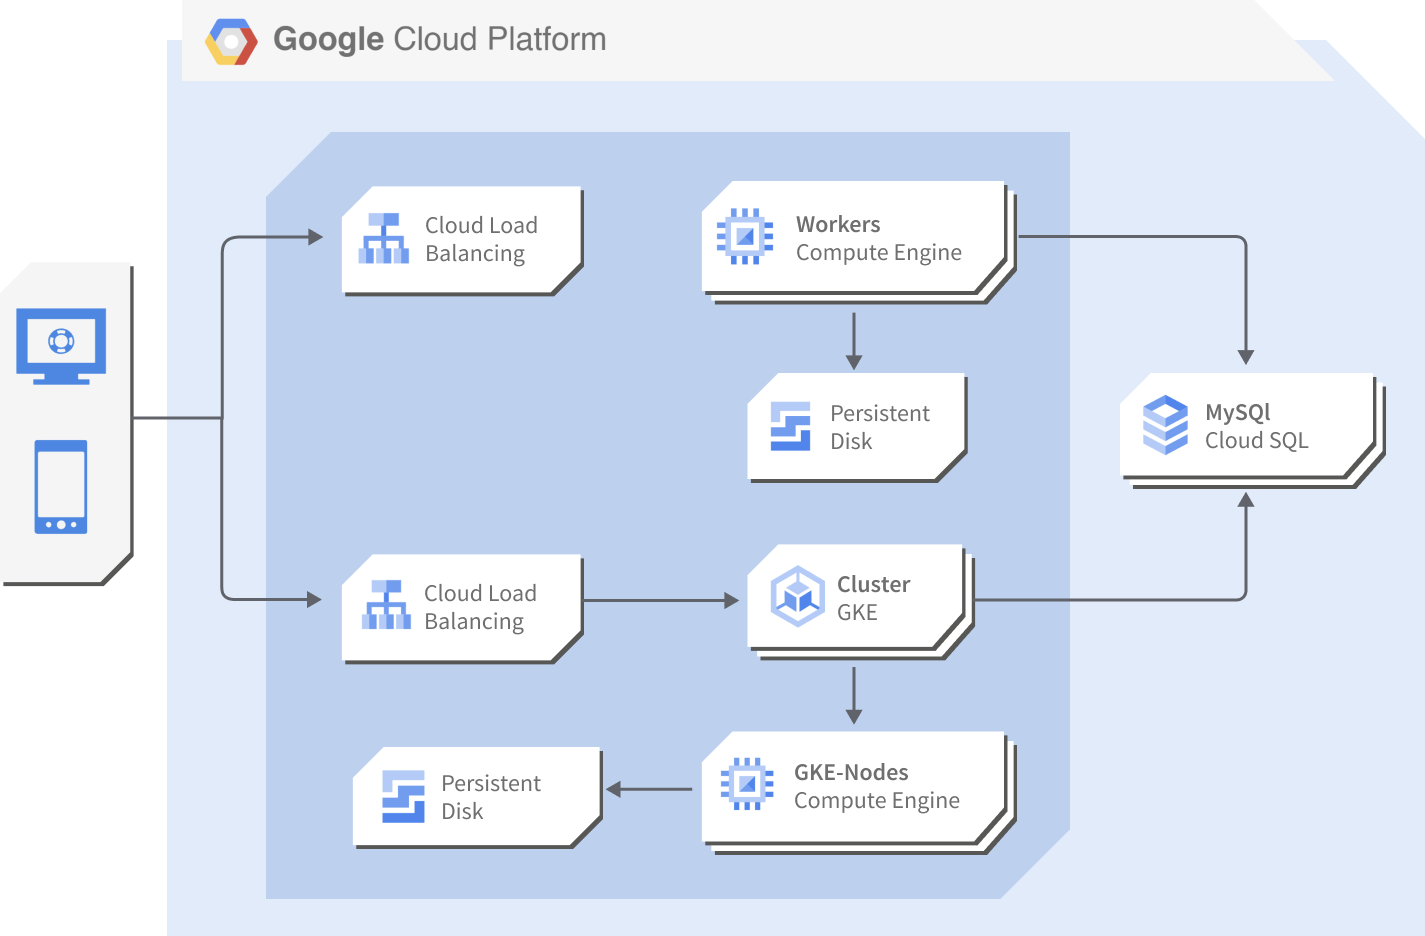This screenshot has width=1425, height=936.
Task: Click the Persistent Disk icon below Workers
Action: point(791,426)
